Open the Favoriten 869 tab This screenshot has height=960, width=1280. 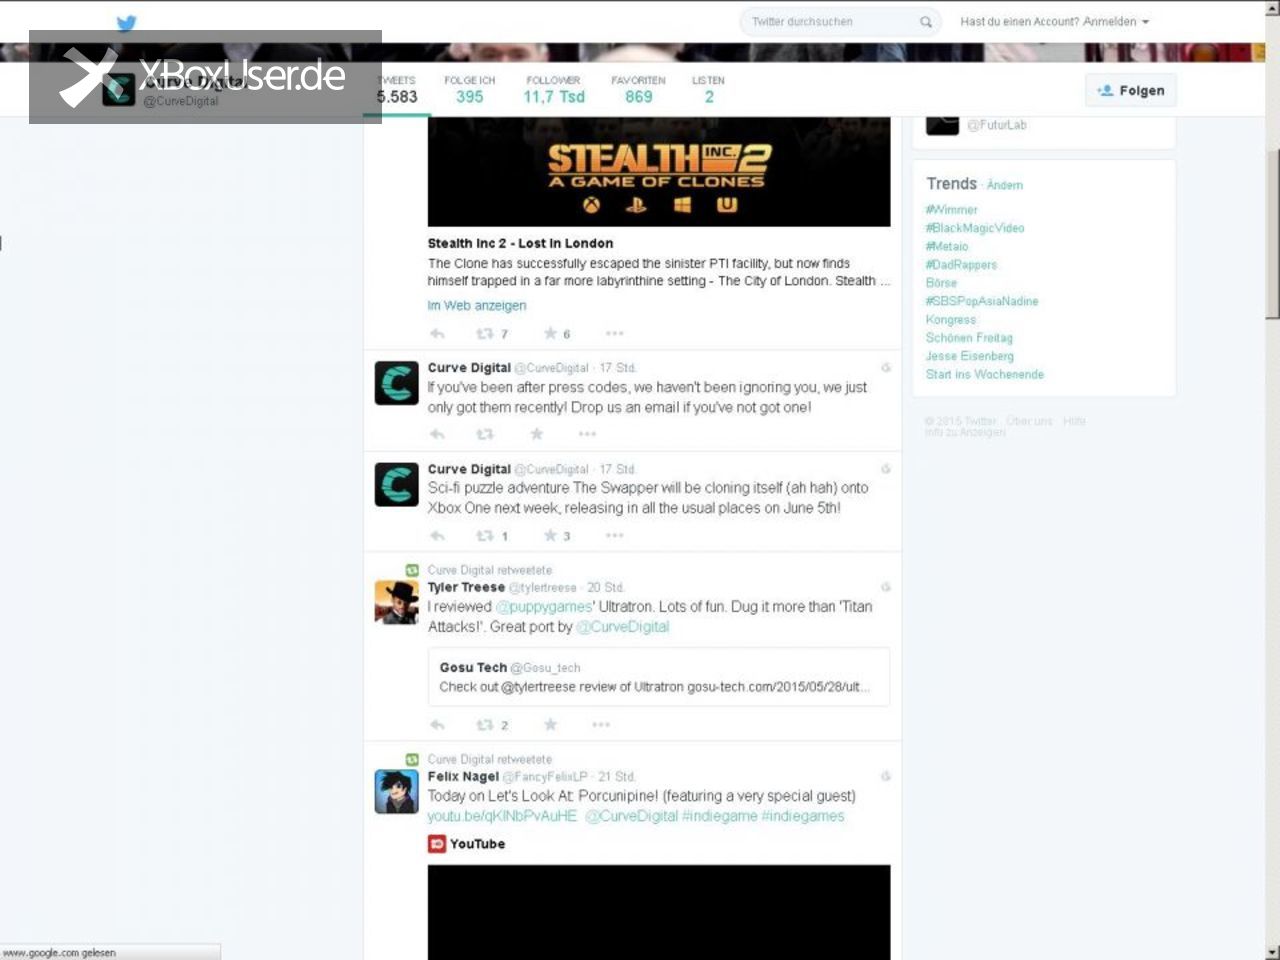(638, 90)
